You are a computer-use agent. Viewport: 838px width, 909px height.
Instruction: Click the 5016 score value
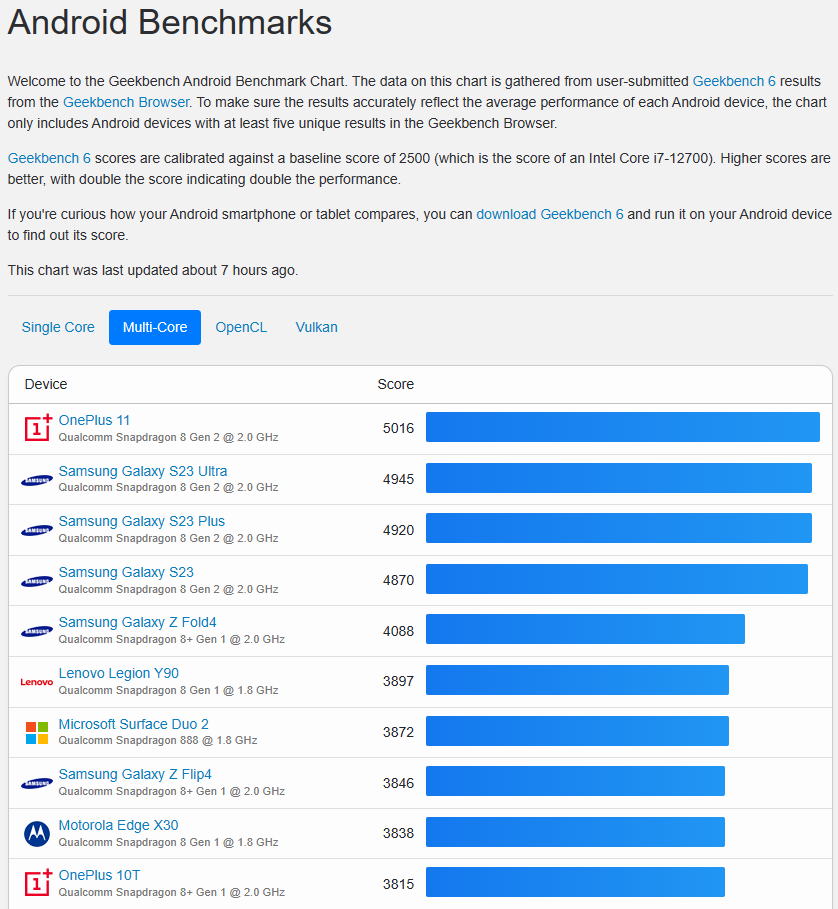point(398,428)
